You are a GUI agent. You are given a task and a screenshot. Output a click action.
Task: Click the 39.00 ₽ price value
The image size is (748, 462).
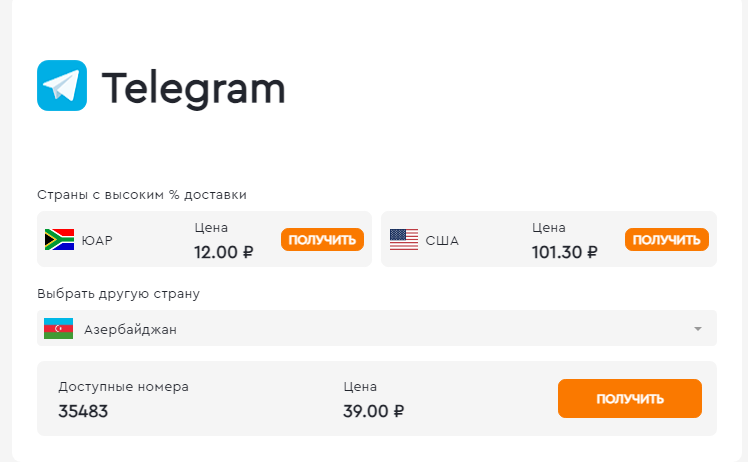(x=374, y=411)
